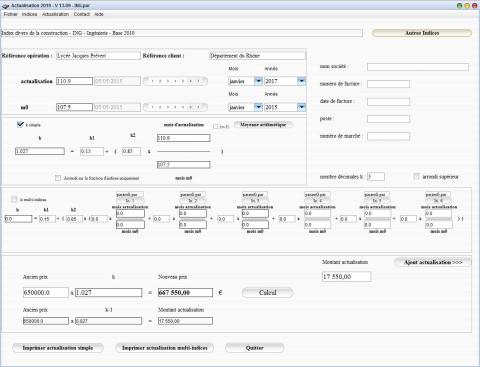Uncheck the k simple checkbox
Screen dimensions: 480x367
[x=20, y=124]
